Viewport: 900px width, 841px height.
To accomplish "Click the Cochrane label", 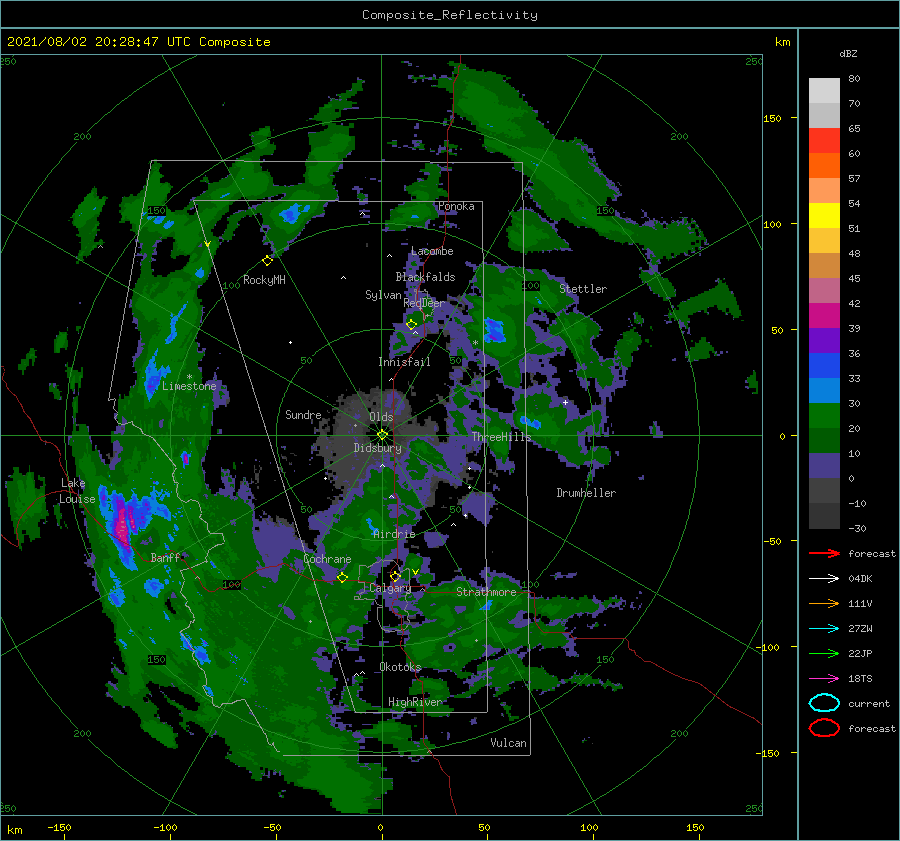I will pos(327,559).
